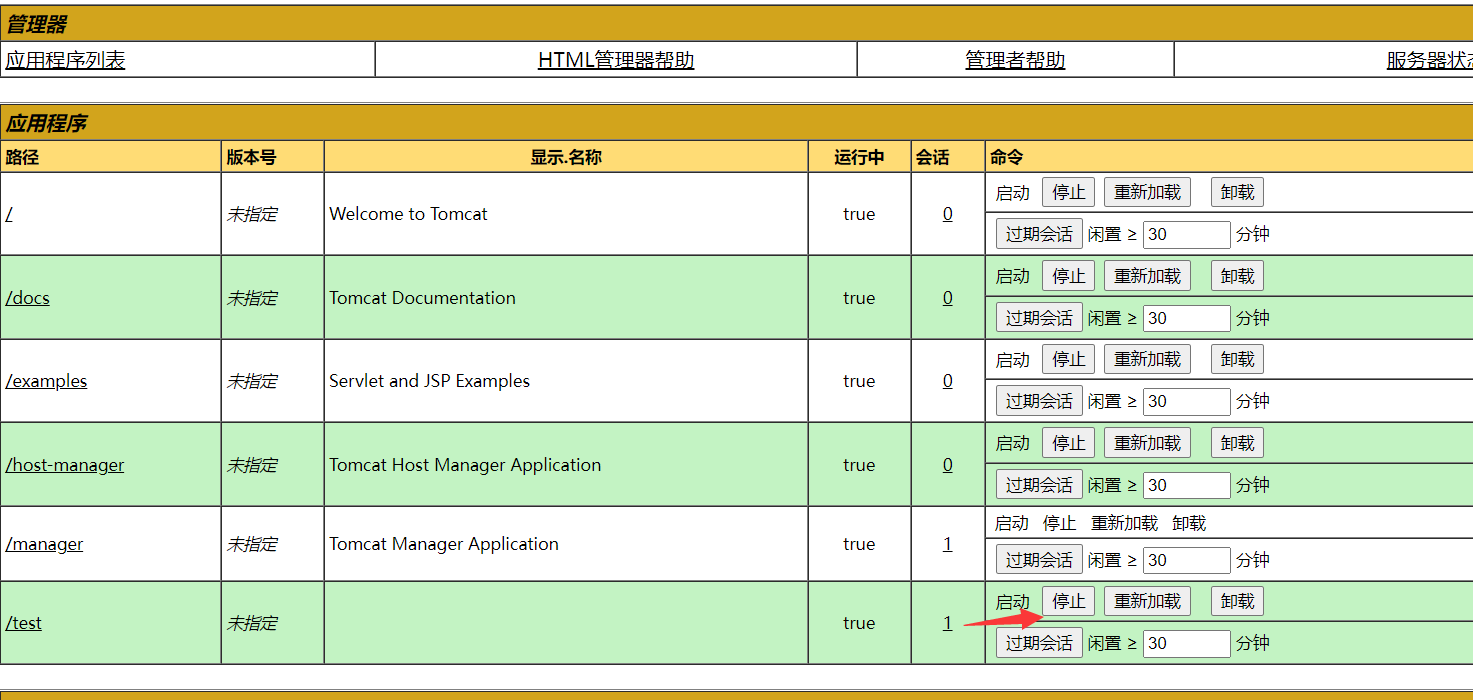The height and width of the screenshot is (700, 1473).
Task: Expire sessions for Servlet and JSP Examples
Action: tap(1039, 401)
